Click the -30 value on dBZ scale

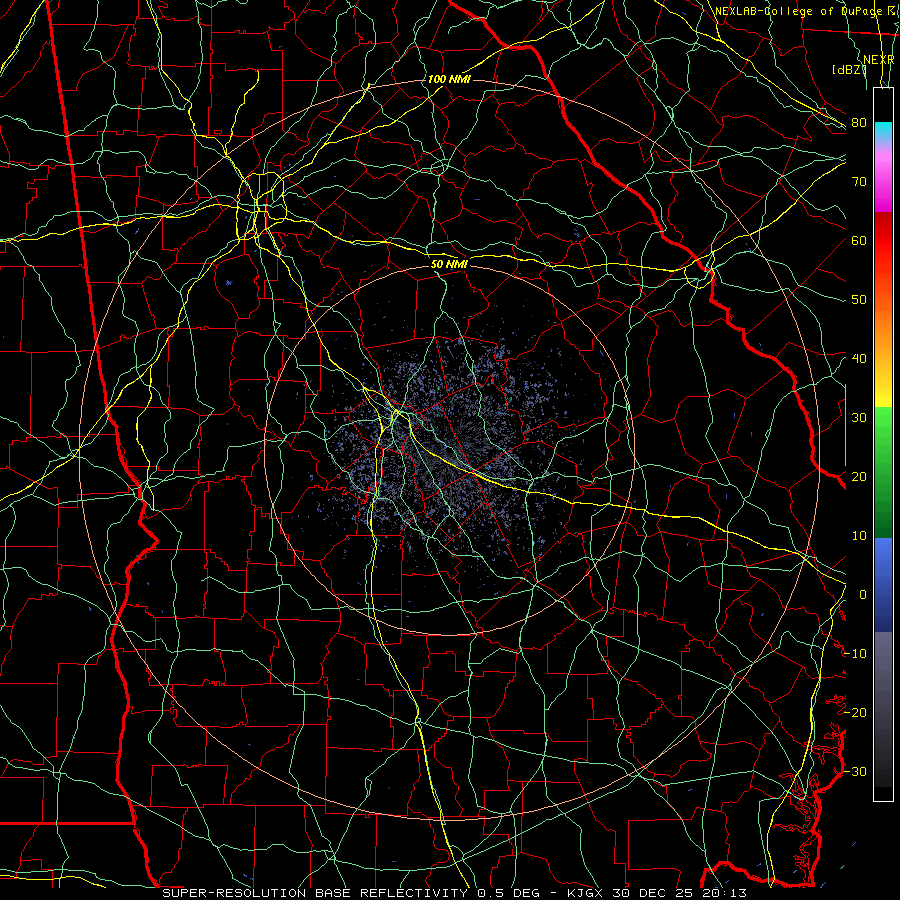tap(855, 771)
